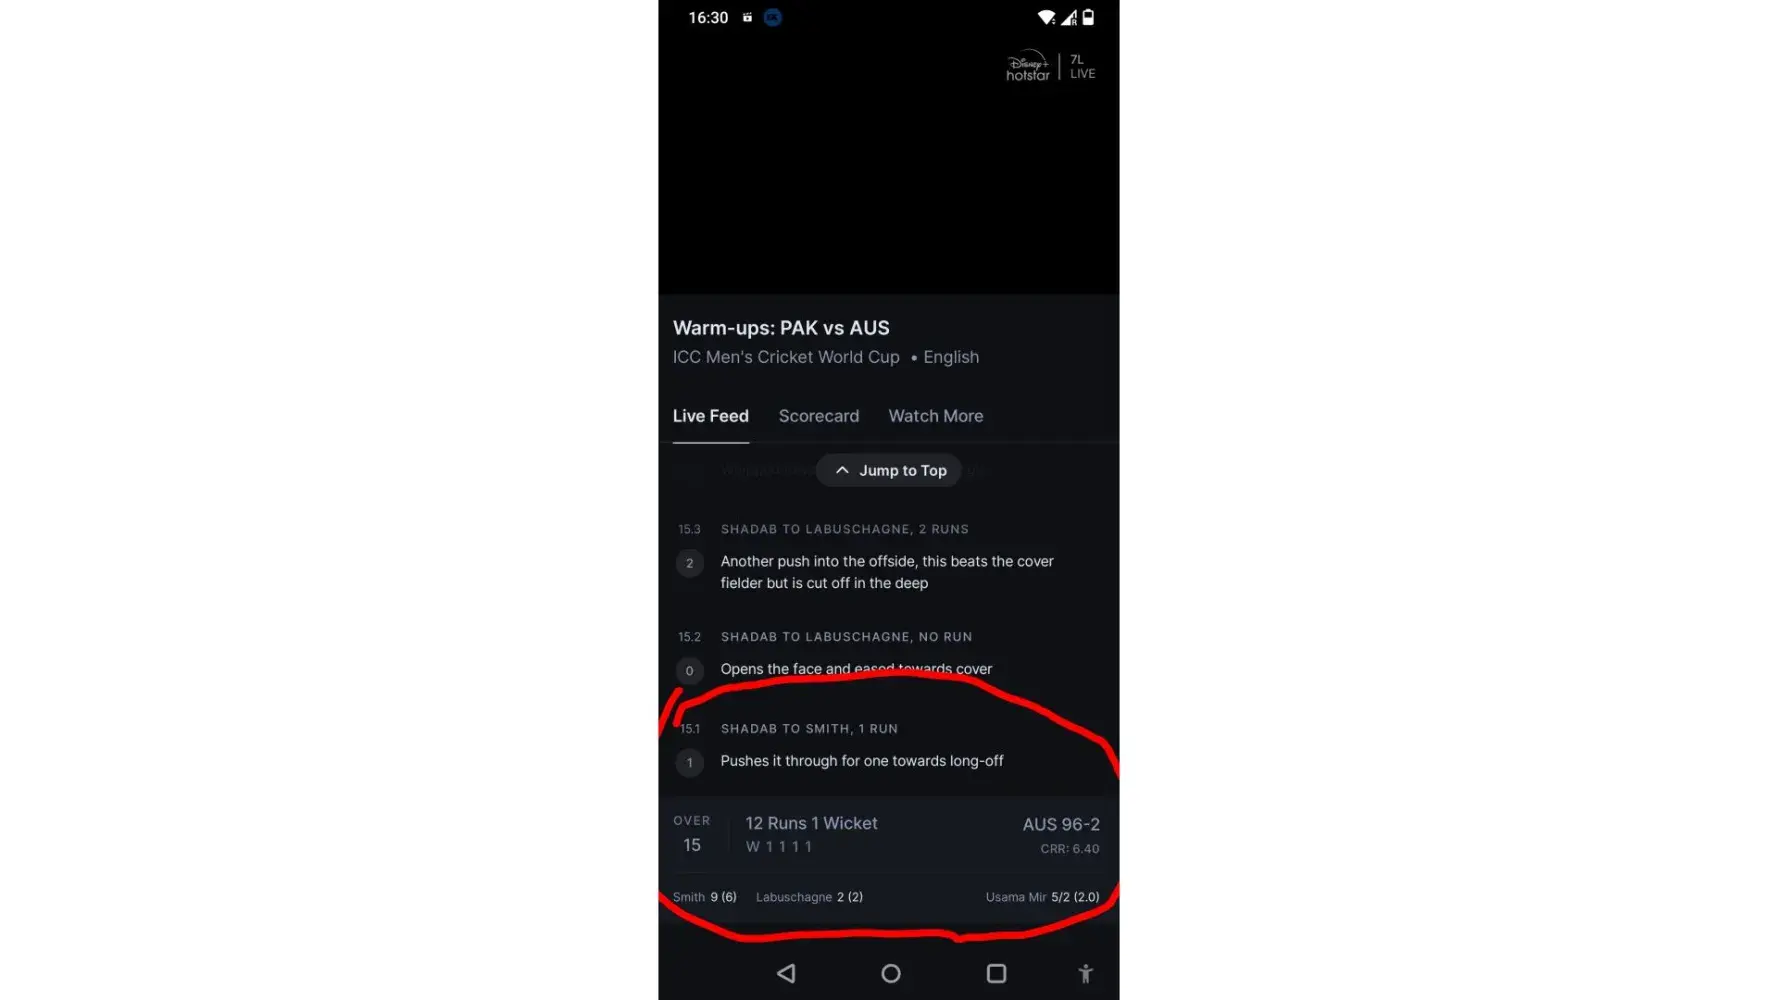Jump to Top of the feed
This screenshot has width=1778, height=1000.
click(x=888, y=470)
